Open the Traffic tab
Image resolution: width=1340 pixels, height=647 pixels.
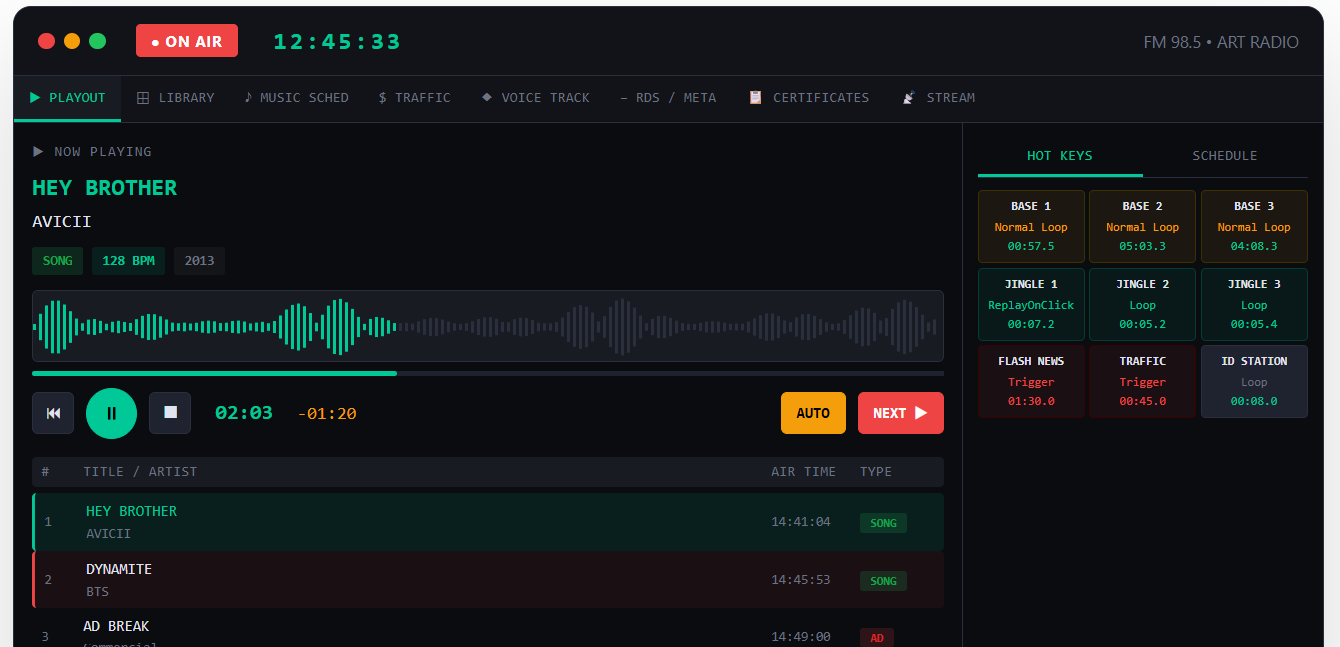tap(414, 98)
